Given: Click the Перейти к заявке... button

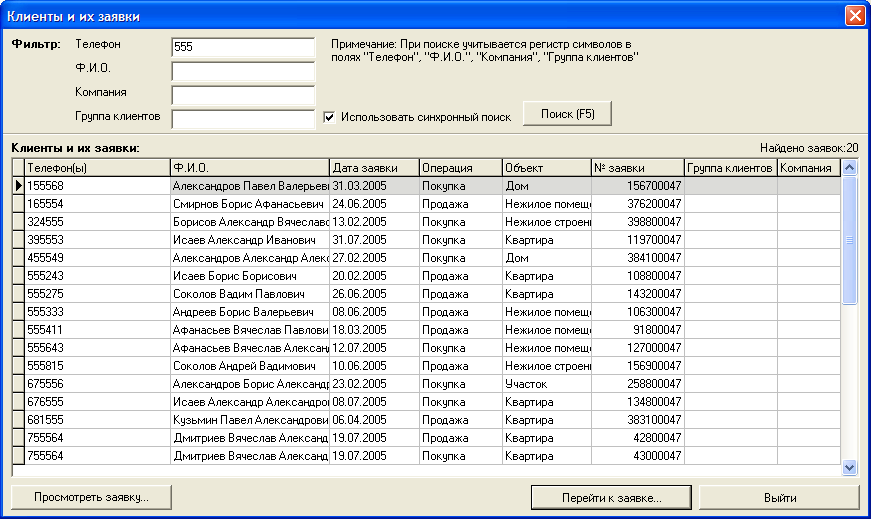Looking at the screenshot, I should [611, 497].
